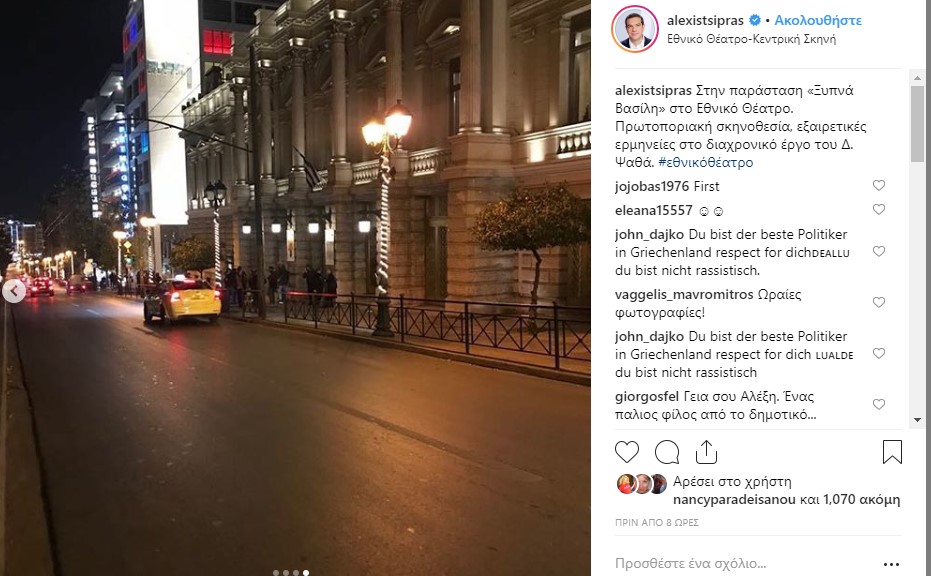Open the #εθνικόθέατρο hashtag
The height and width of the screenshot is (576, 931).
705,162
